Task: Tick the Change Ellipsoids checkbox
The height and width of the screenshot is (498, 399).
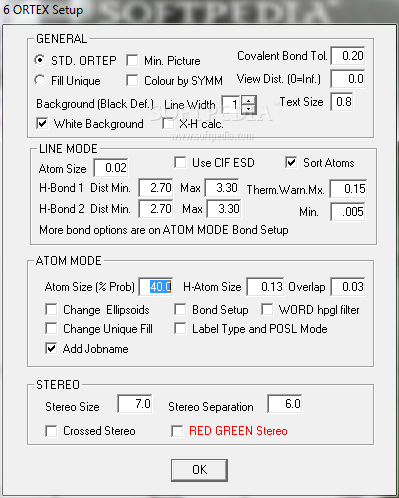Action: [x=51, y=309]
